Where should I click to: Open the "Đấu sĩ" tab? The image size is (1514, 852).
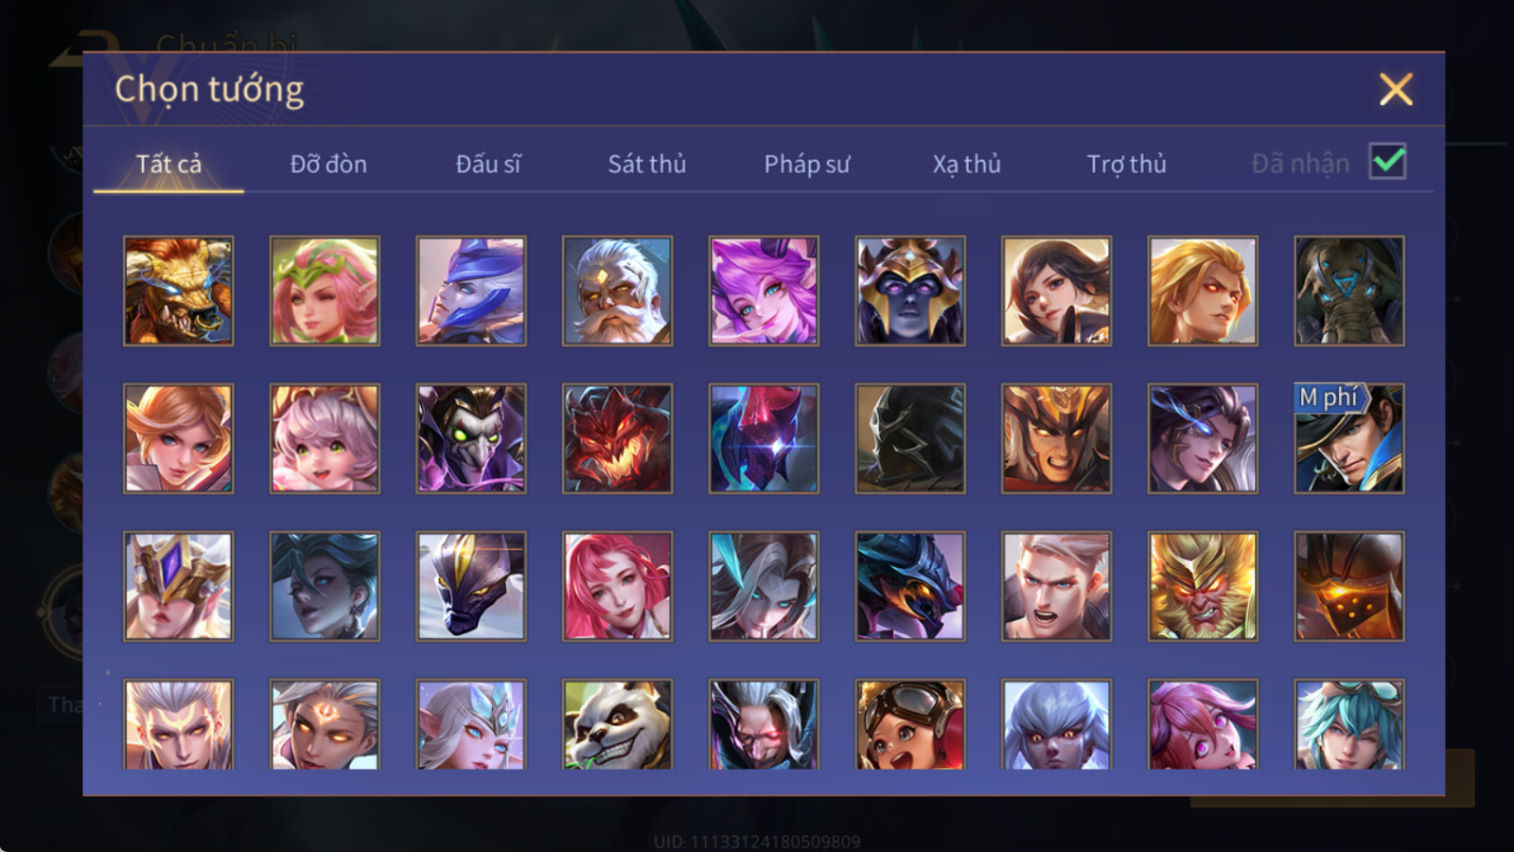click(x=488, y=164)
